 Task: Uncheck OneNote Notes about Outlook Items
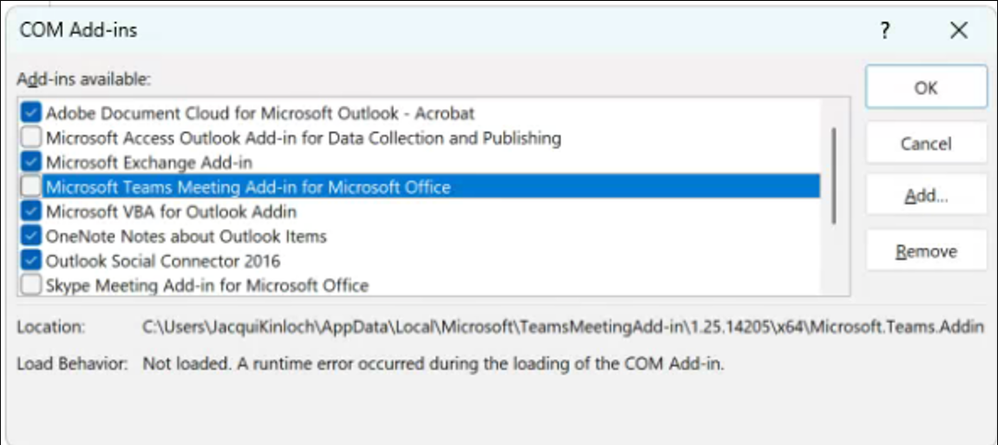[31, 236]
